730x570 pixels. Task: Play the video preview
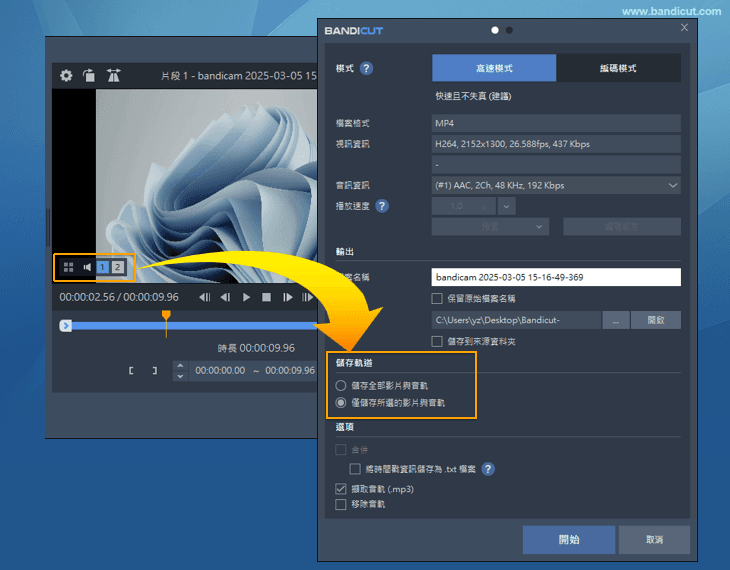pyautogui.click(x=246, y=297)
